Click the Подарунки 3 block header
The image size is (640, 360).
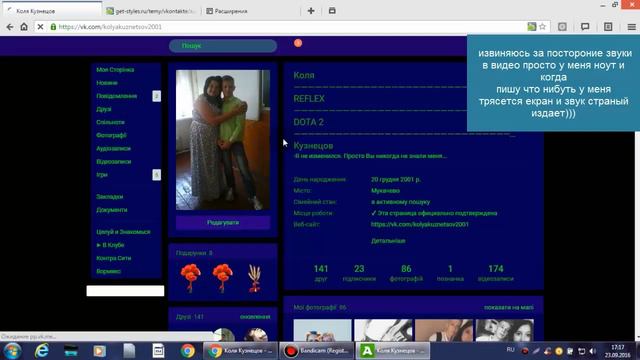[194, 253]
